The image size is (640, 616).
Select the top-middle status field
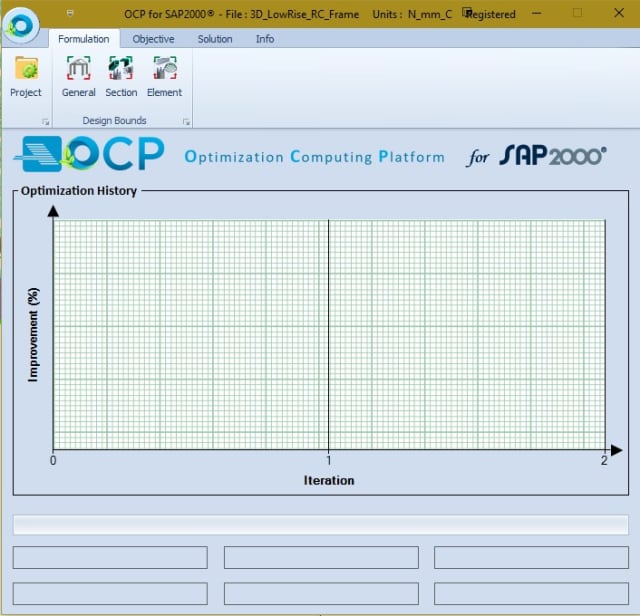321,557
